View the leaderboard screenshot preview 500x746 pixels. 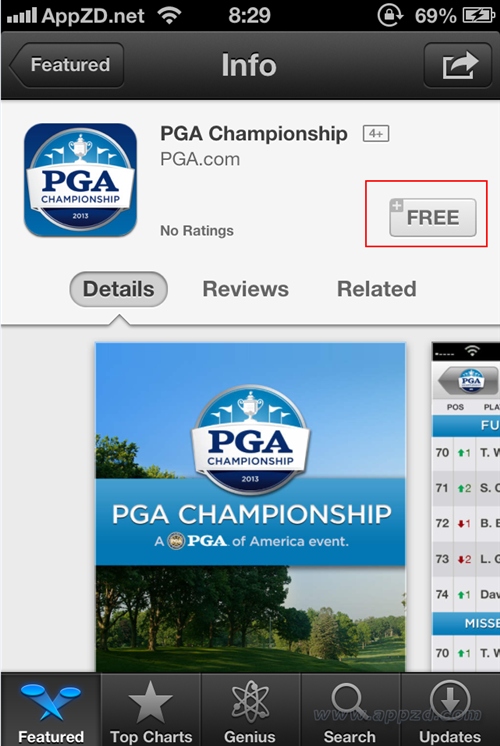click(466, 507)
